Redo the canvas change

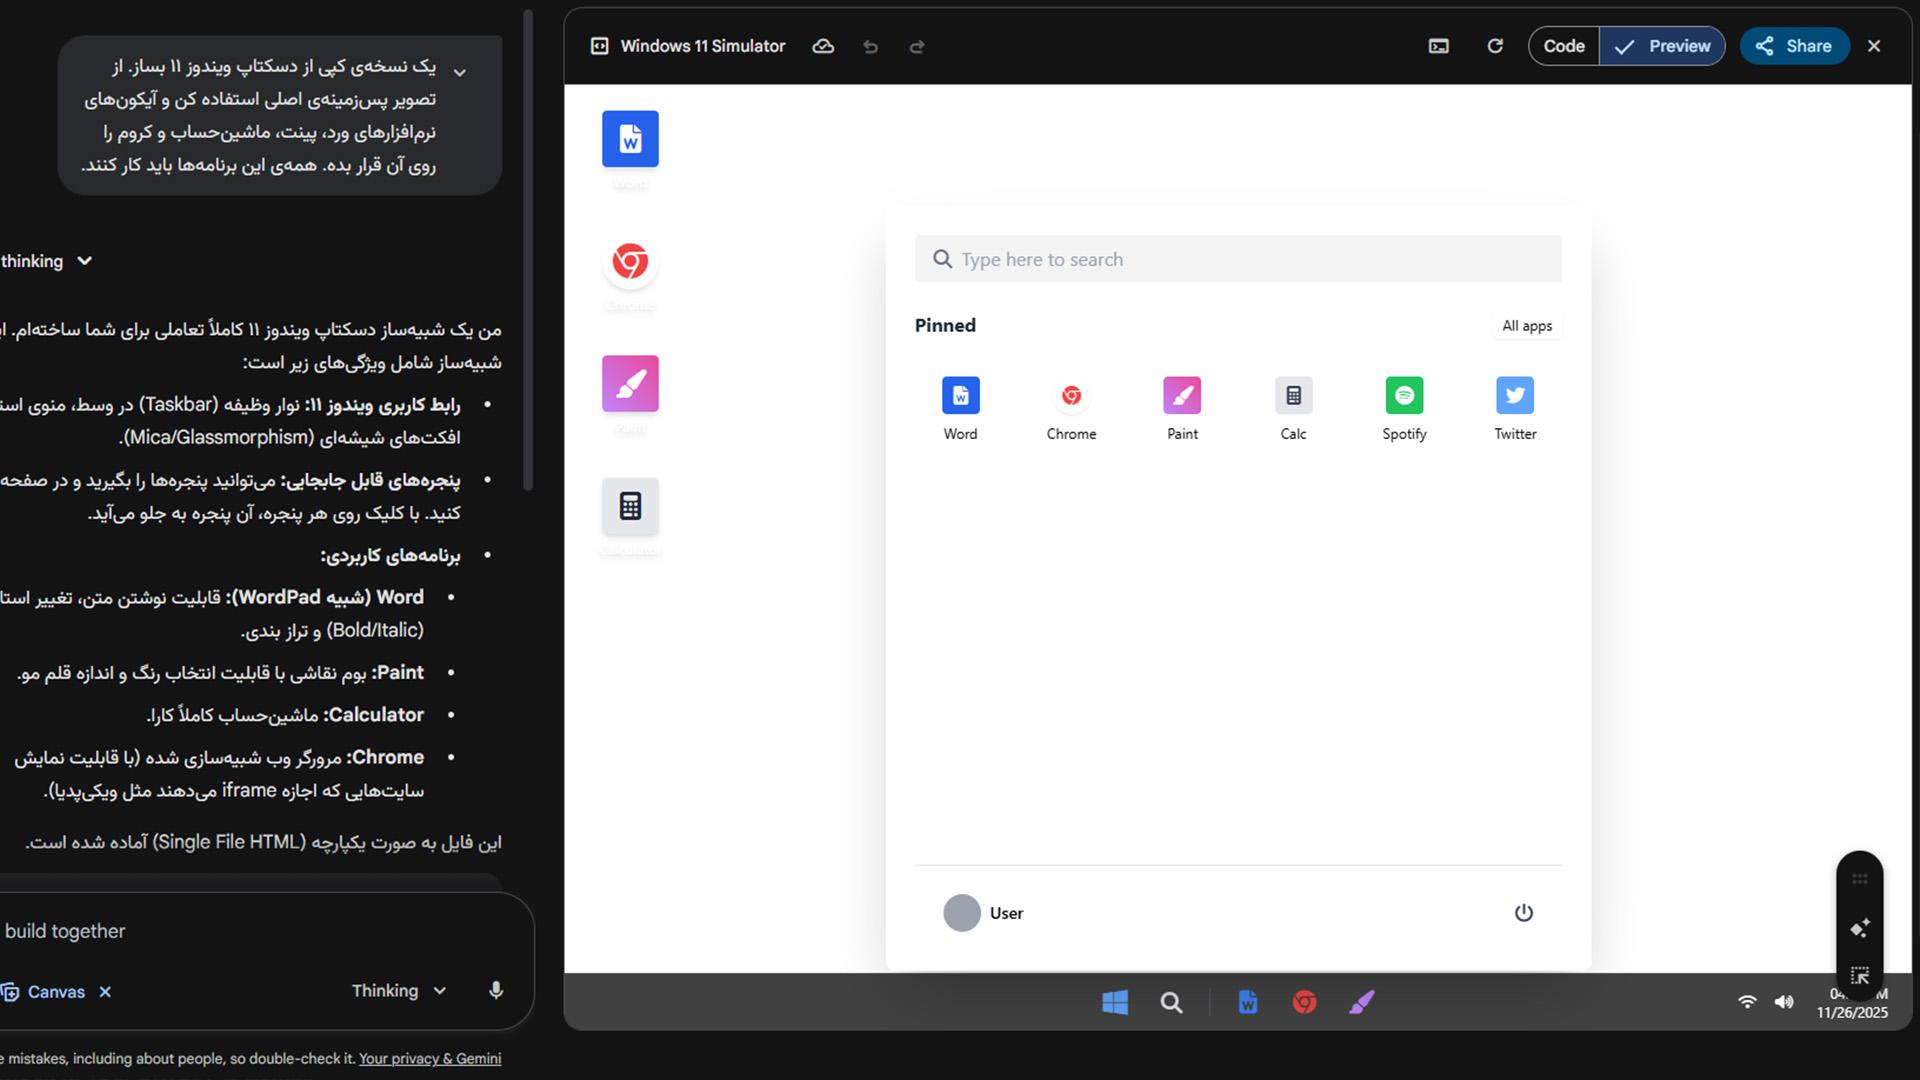(917, 46)
